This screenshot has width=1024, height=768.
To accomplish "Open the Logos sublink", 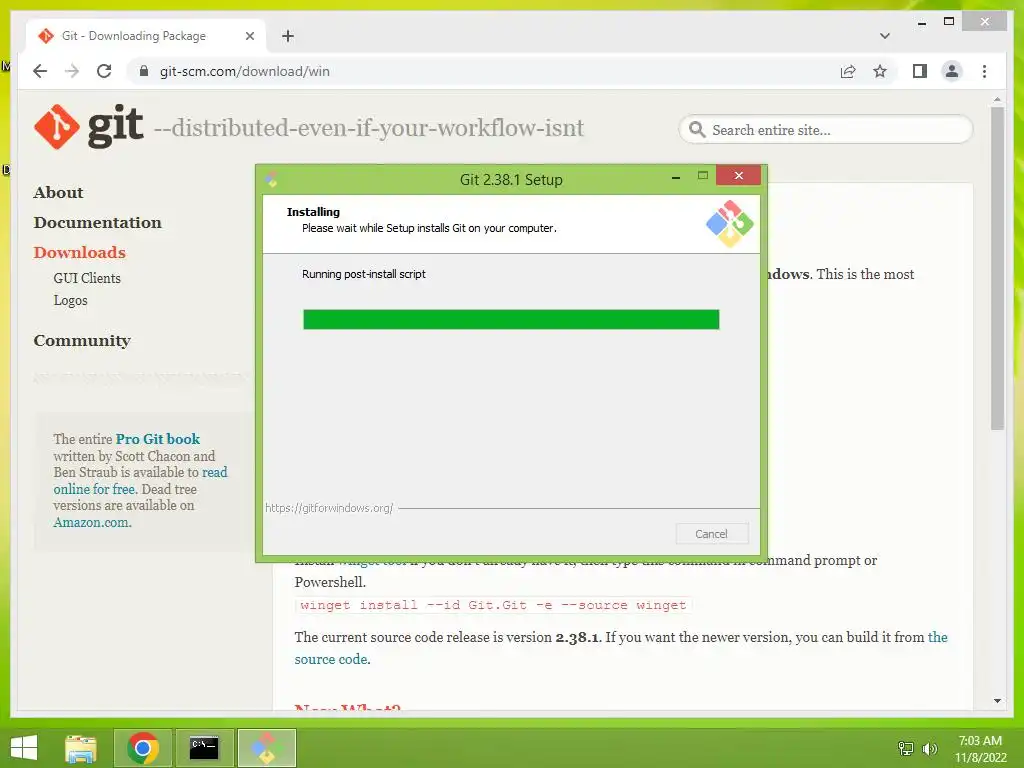I will [71, 300].
